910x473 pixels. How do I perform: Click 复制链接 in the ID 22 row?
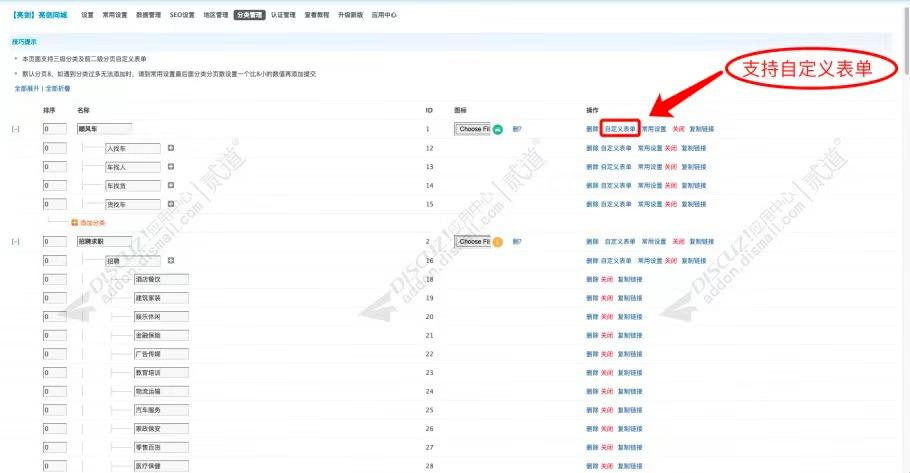(x=630, y=354)
